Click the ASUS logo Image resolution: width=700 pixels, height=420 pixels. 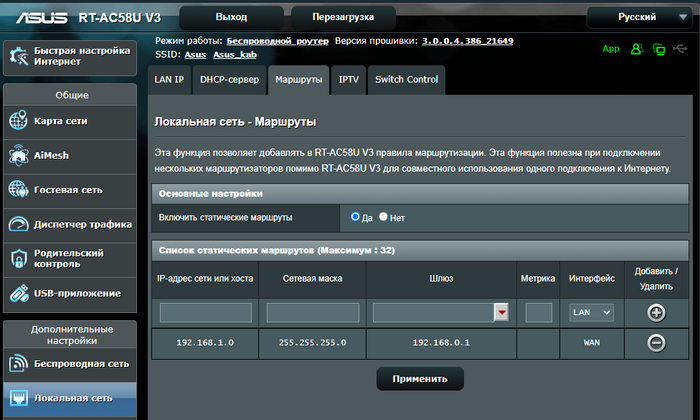pyautogui.click(x=42, y=18)
